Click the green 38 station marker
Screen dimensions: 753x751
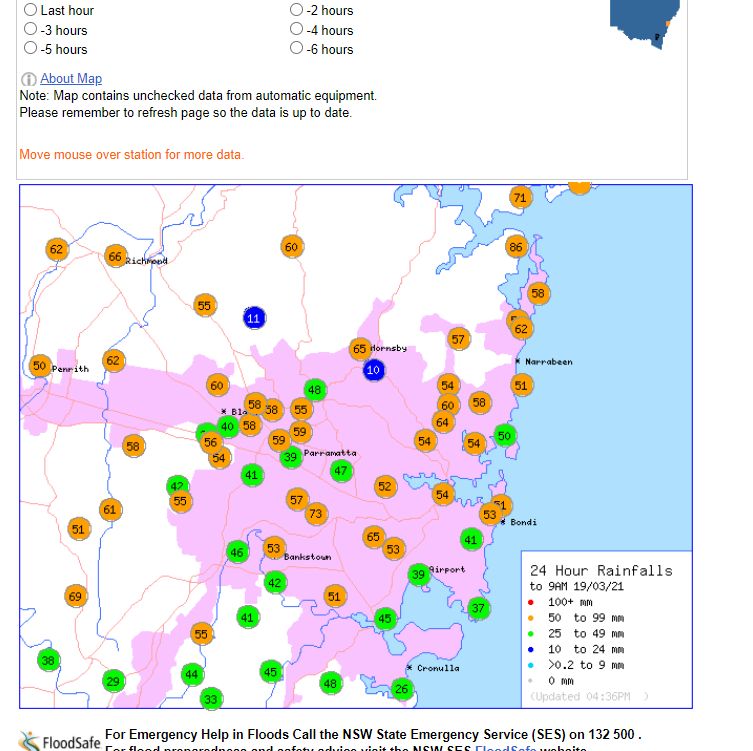pyautogui.click(x=48, y=660)
